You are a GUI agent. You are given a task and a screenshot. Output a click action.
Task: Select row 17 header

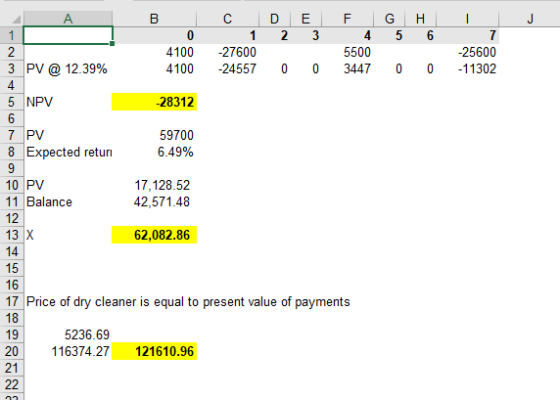tap(11, 302)
